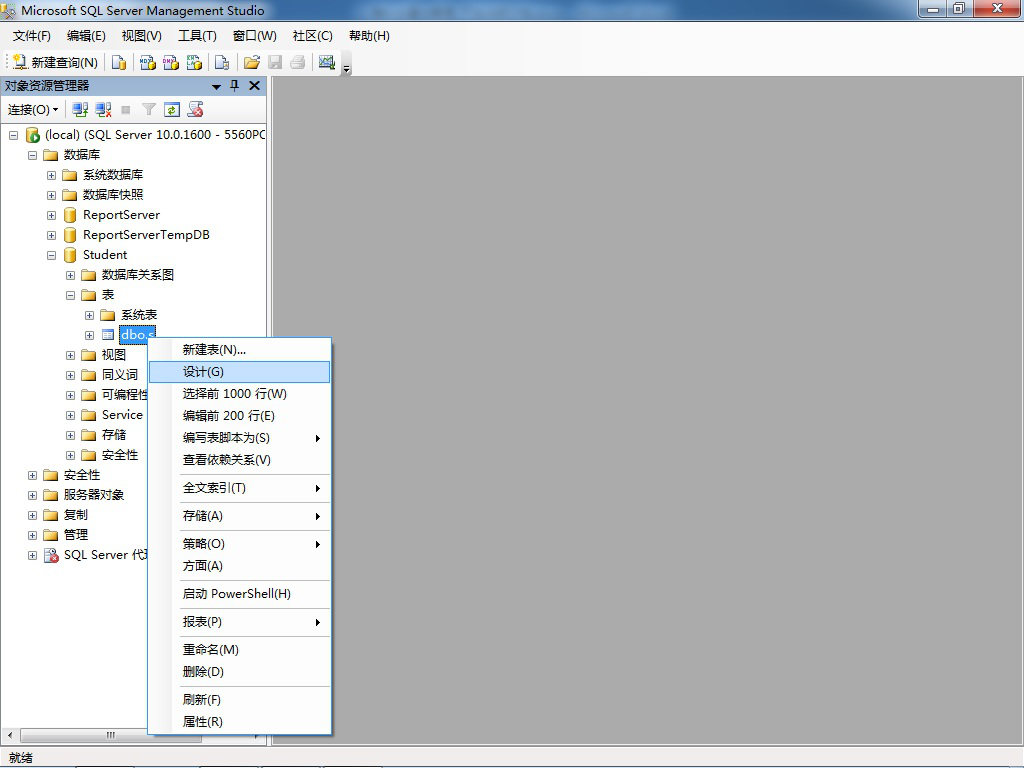
Task: Click the Connect Object Explorer icon
Action: (80, 110)
